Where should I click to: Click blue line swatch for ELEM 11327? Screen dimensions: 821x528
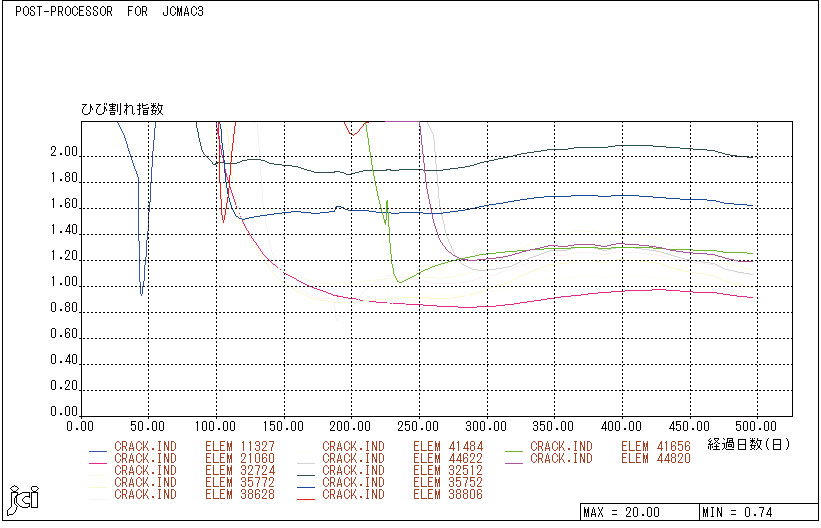point(98,451)
